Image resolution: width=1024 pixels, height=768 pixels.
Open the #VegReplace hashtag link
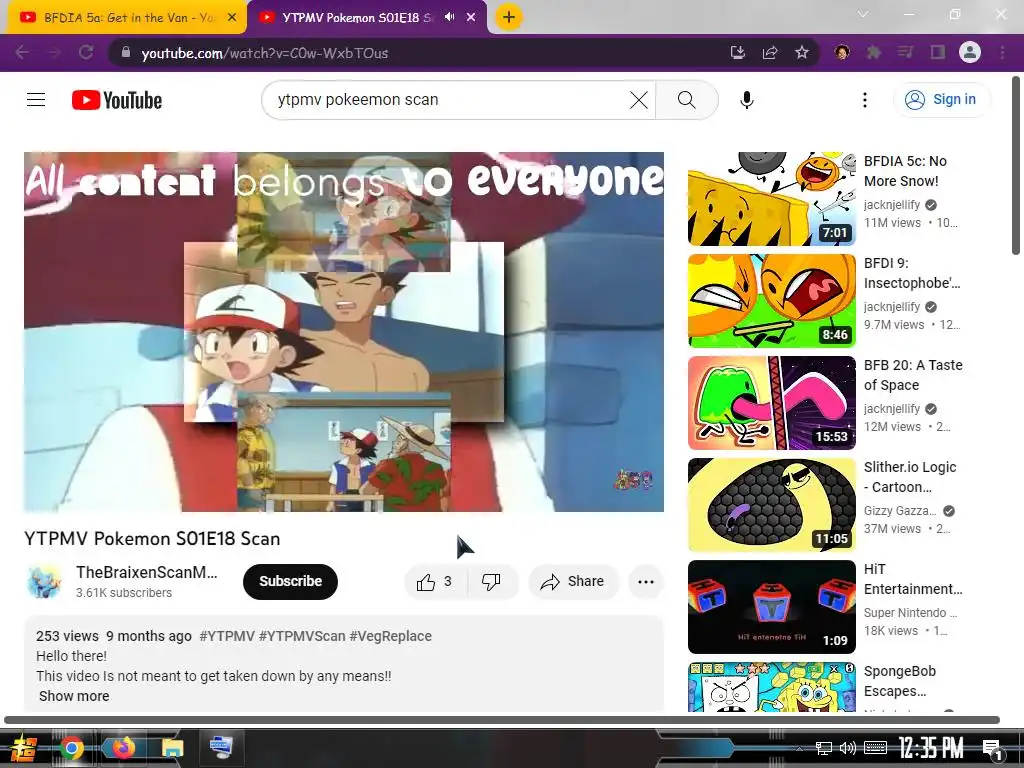click(x=391, y=636)
